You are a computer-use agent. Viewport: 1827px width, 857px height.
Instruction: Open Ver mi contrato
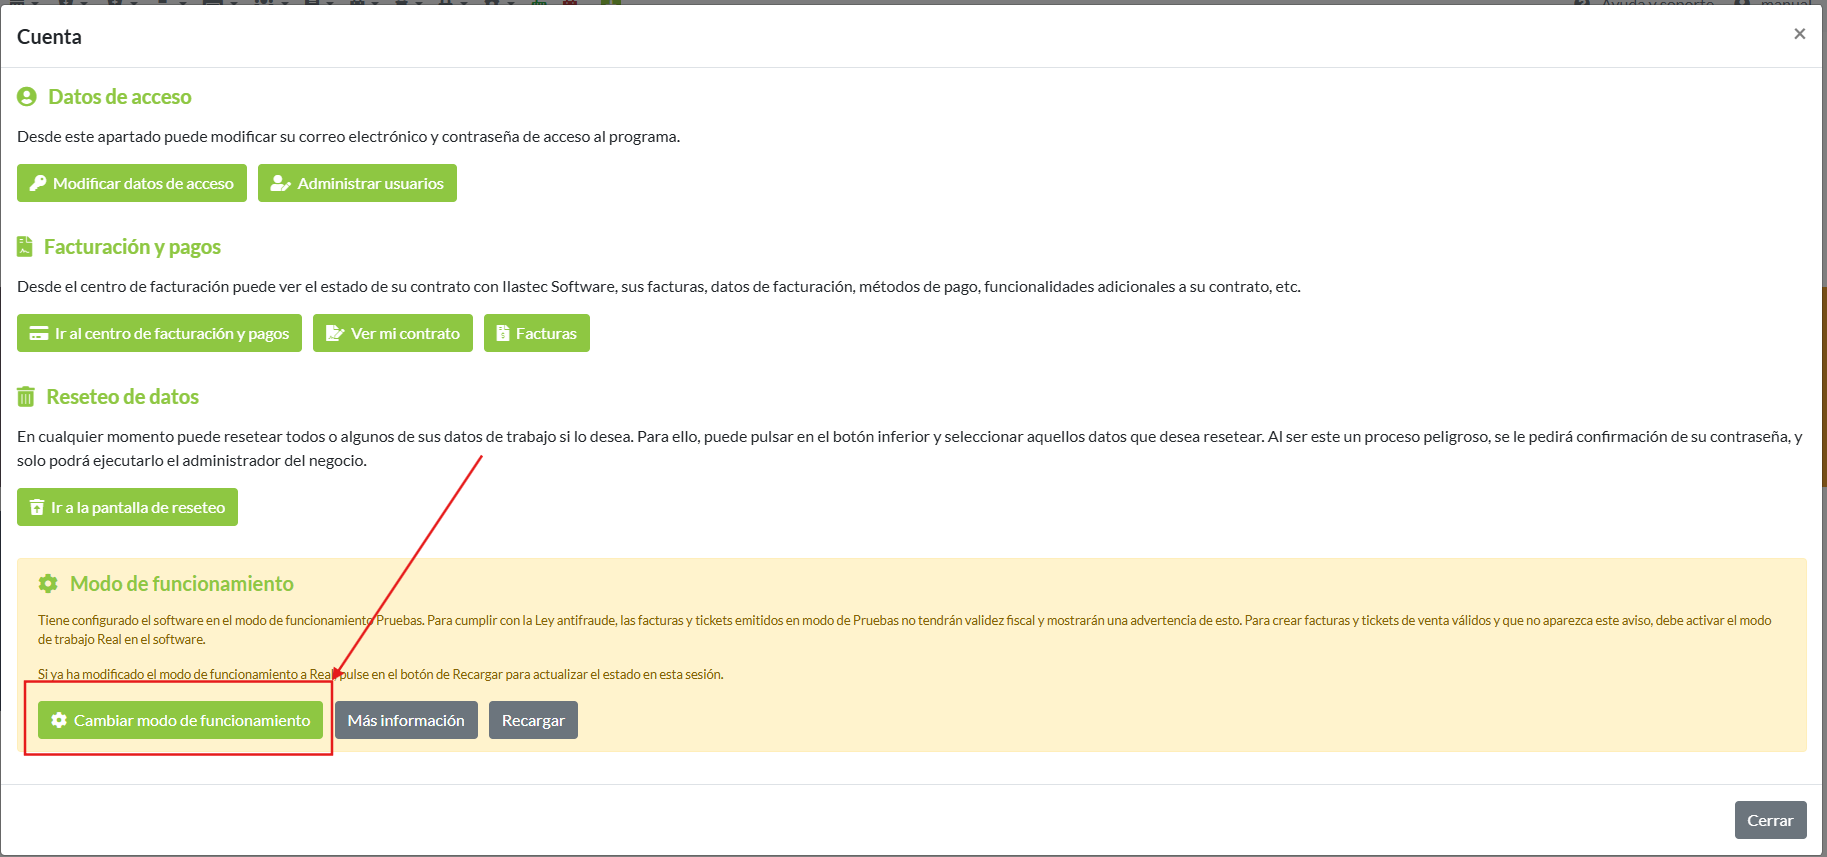click(x=393, y=333)
